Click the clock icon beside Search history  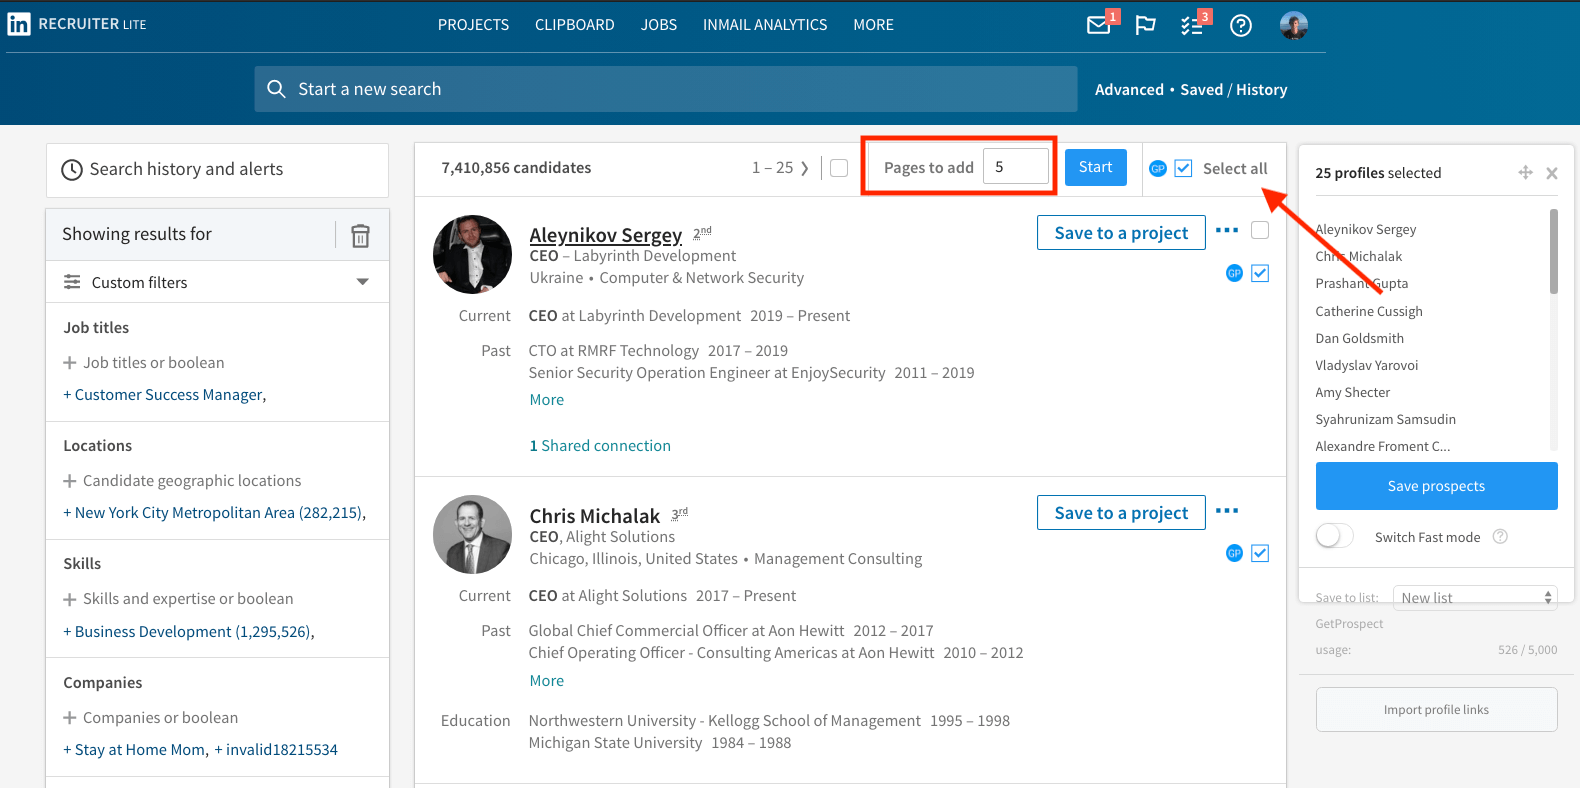click(72, 170)
